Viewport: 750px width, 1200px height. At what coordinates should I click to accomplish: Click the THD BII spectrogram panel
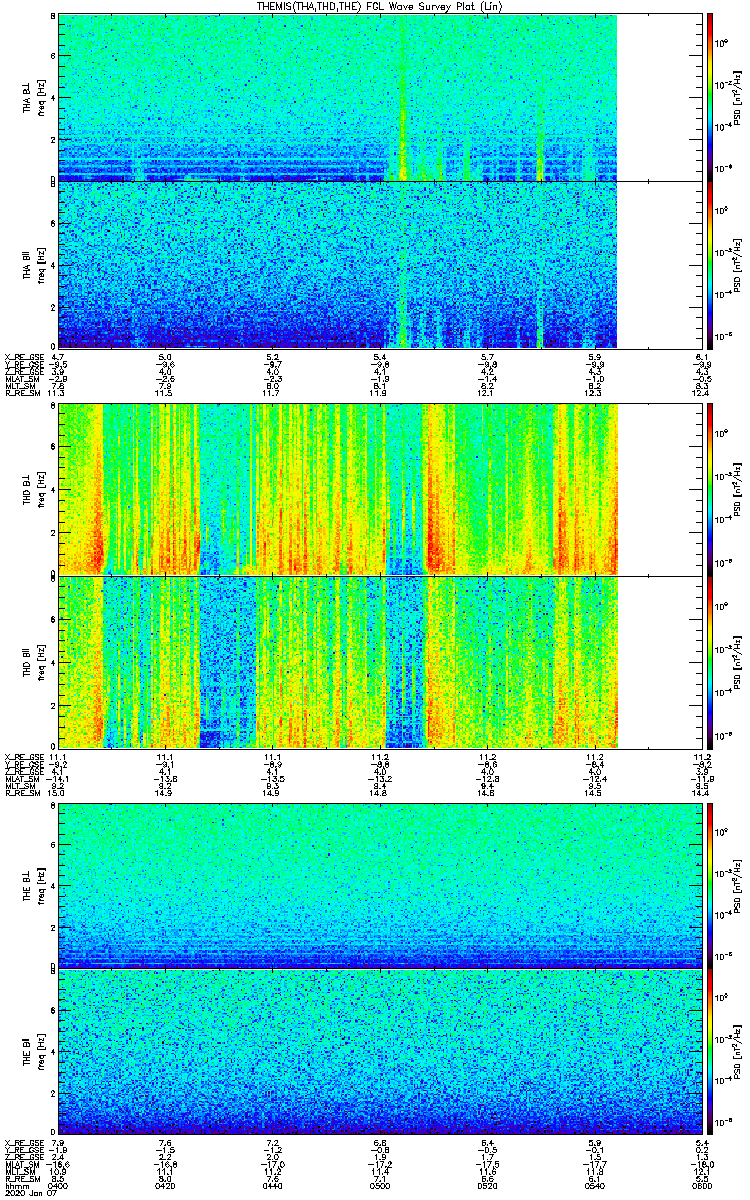[x=381, y=661]
